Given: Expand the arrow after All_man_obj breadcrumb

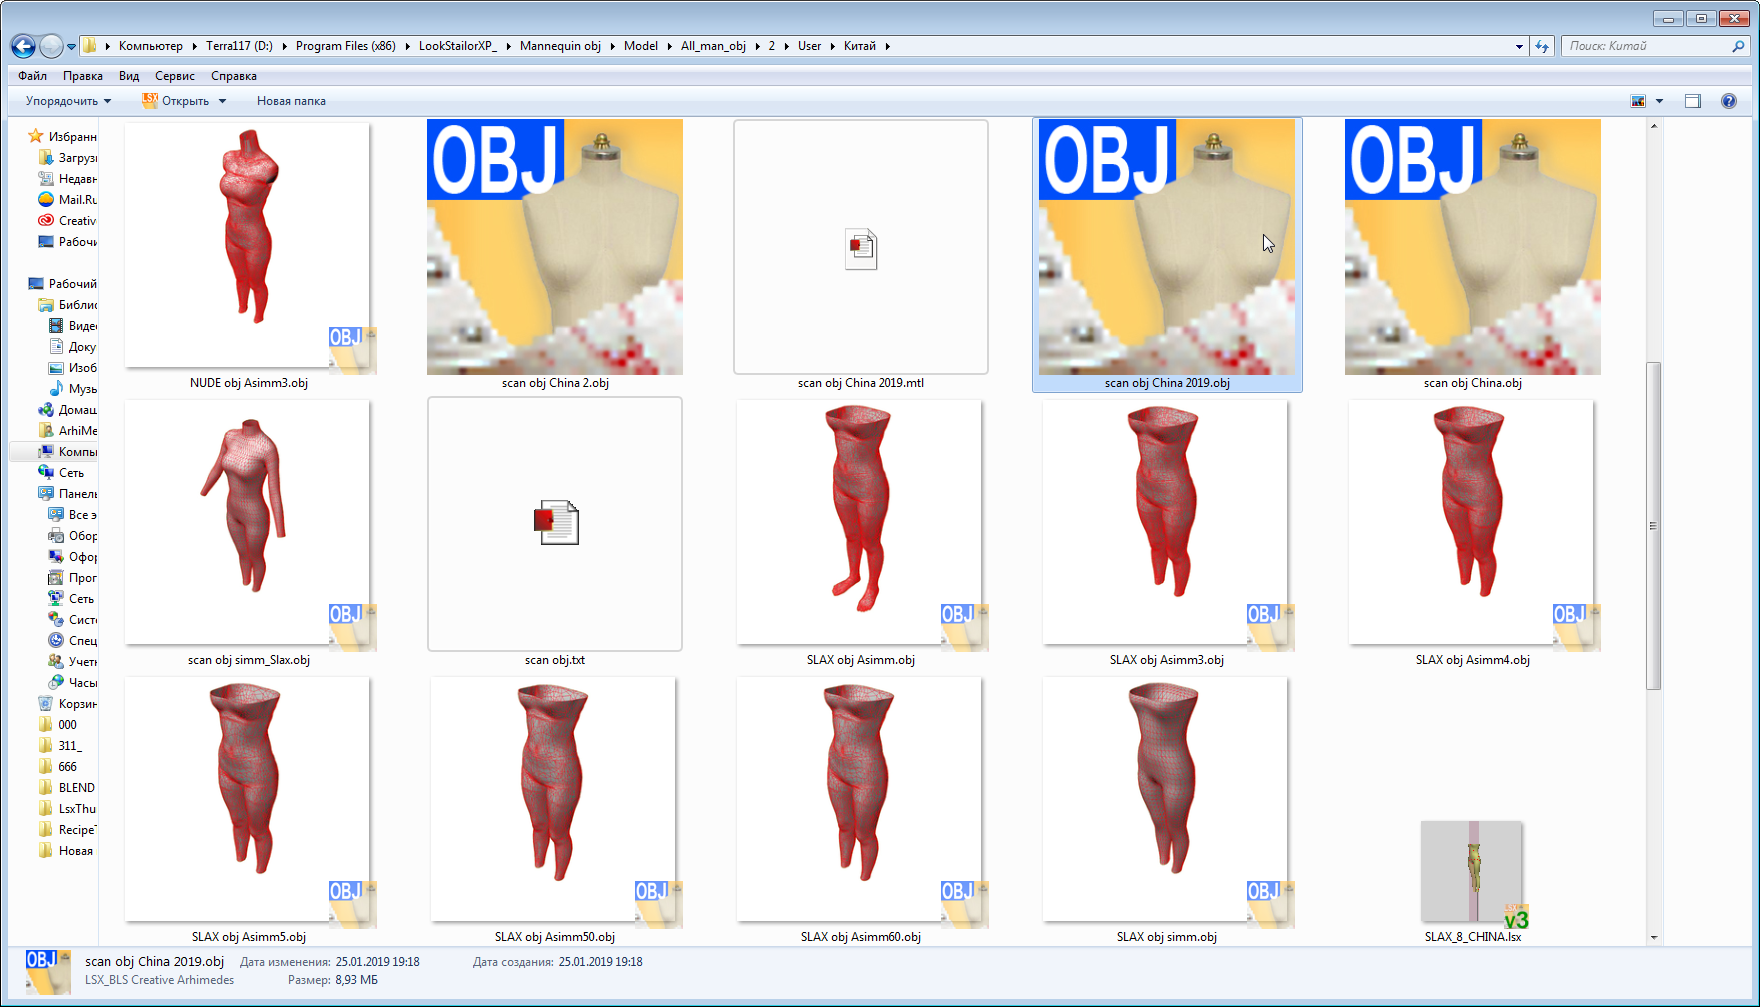Looking at the screenshot, I should pyautogui.click(x=757, y=46).
